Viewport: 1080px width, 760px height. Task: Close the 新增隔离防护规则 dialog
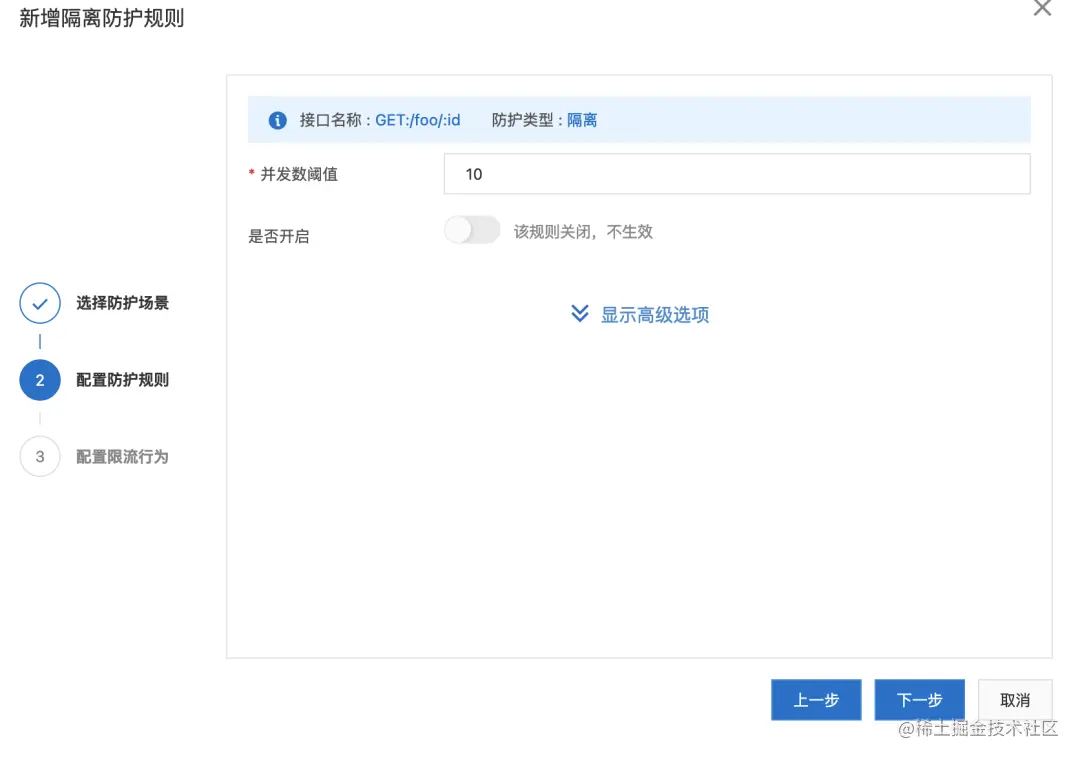[x=1042, y=8]
